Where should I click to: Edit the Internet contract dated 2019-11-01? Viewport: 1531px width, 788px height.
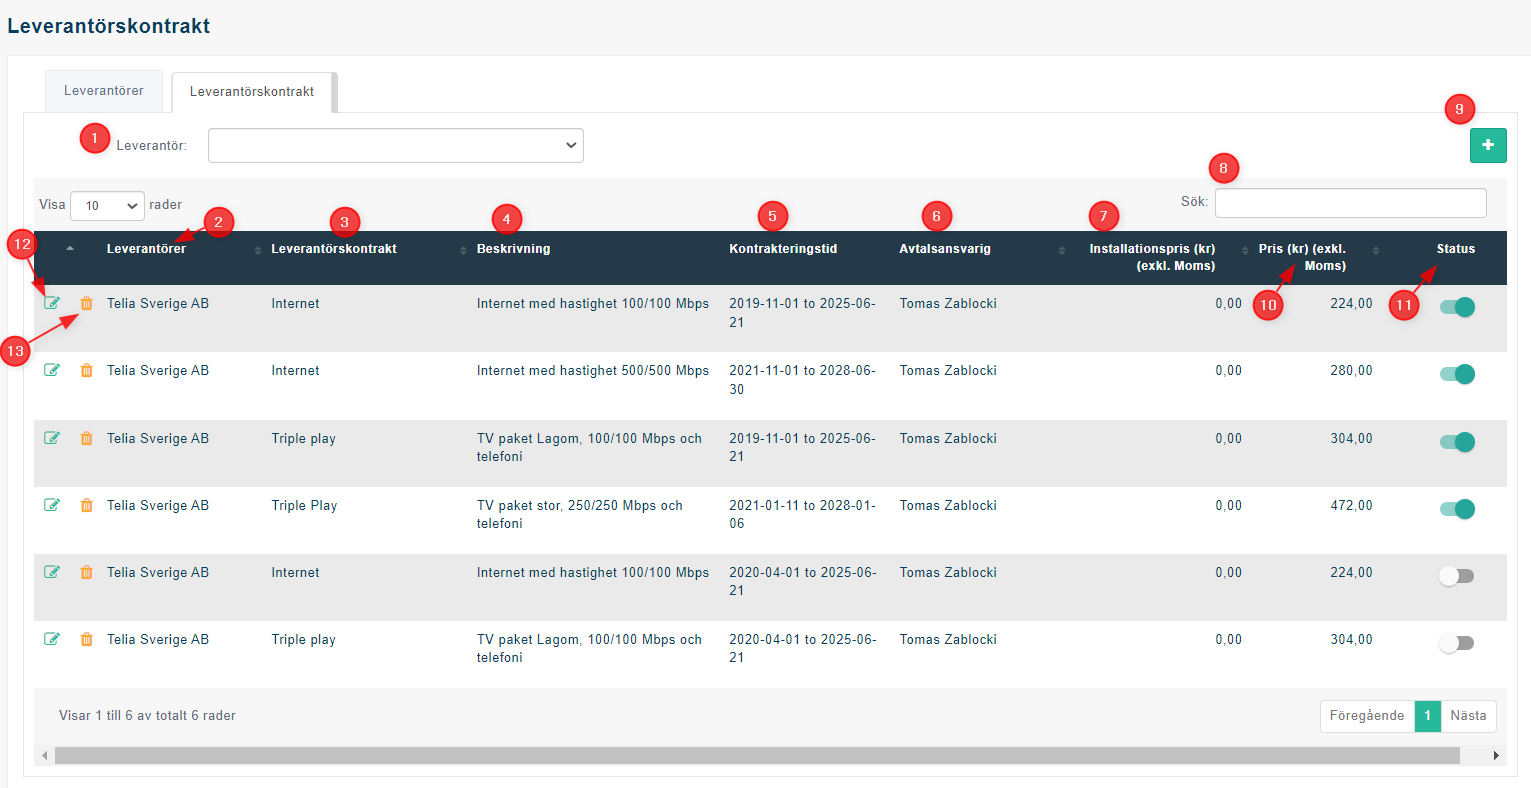coord(52,303)
